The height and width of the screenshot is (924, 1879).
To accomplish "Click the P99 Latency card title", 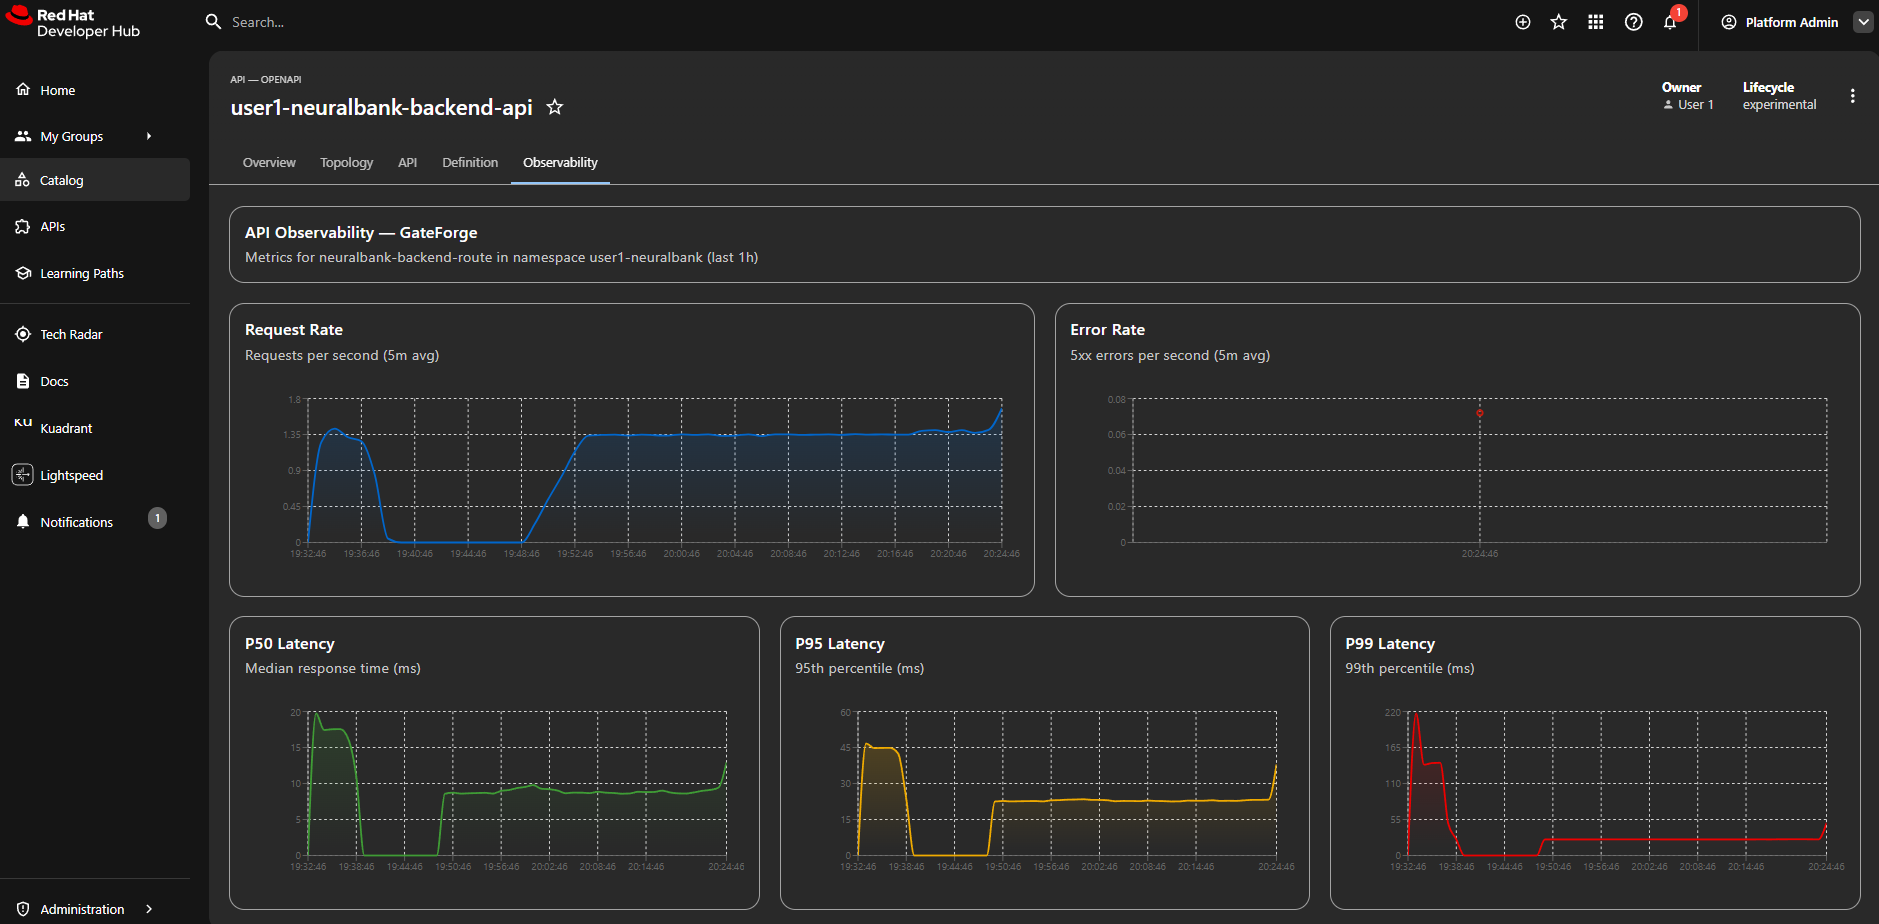I will point(1390,644).
